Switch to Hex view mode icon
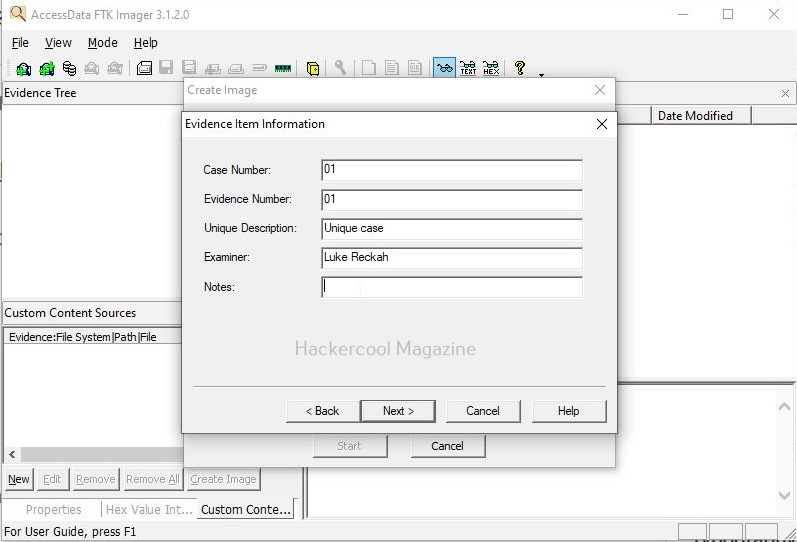This screenshot has height=542, width=797. pyautogui.click(x=491, y=68)
